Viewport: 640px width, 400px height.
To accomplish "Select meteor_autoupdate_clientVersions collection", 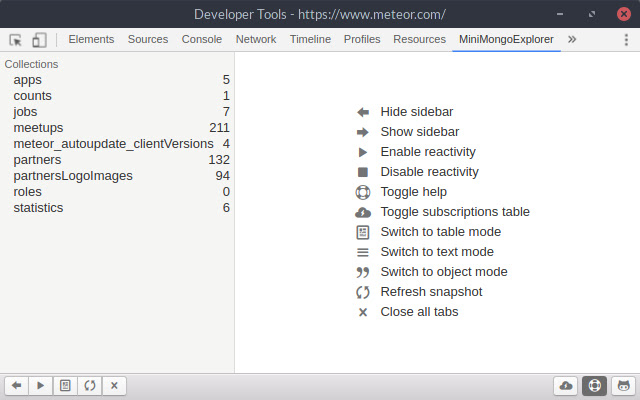I will tap(117, 144).
